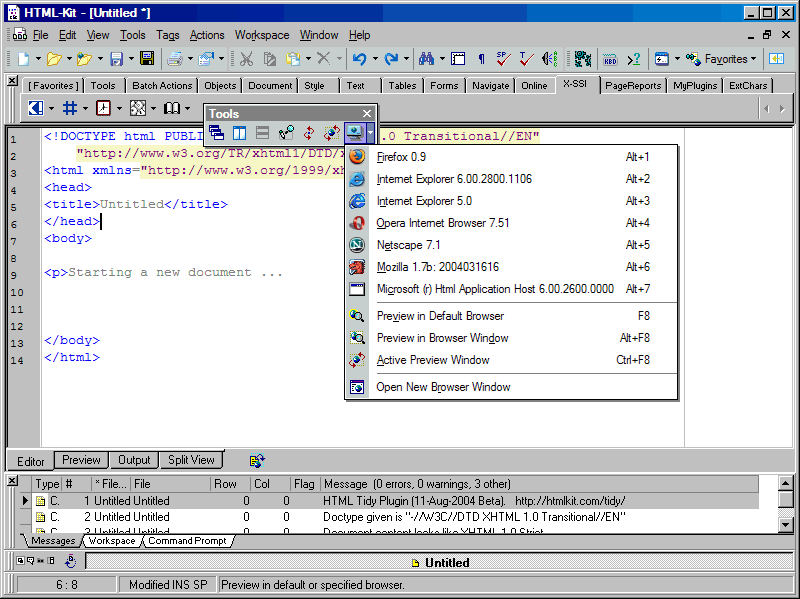Click the hash # icon on X-SSI tab
The width and height of the screenshot is (800, 599).
pyautogui.click(x=70, y=108)
